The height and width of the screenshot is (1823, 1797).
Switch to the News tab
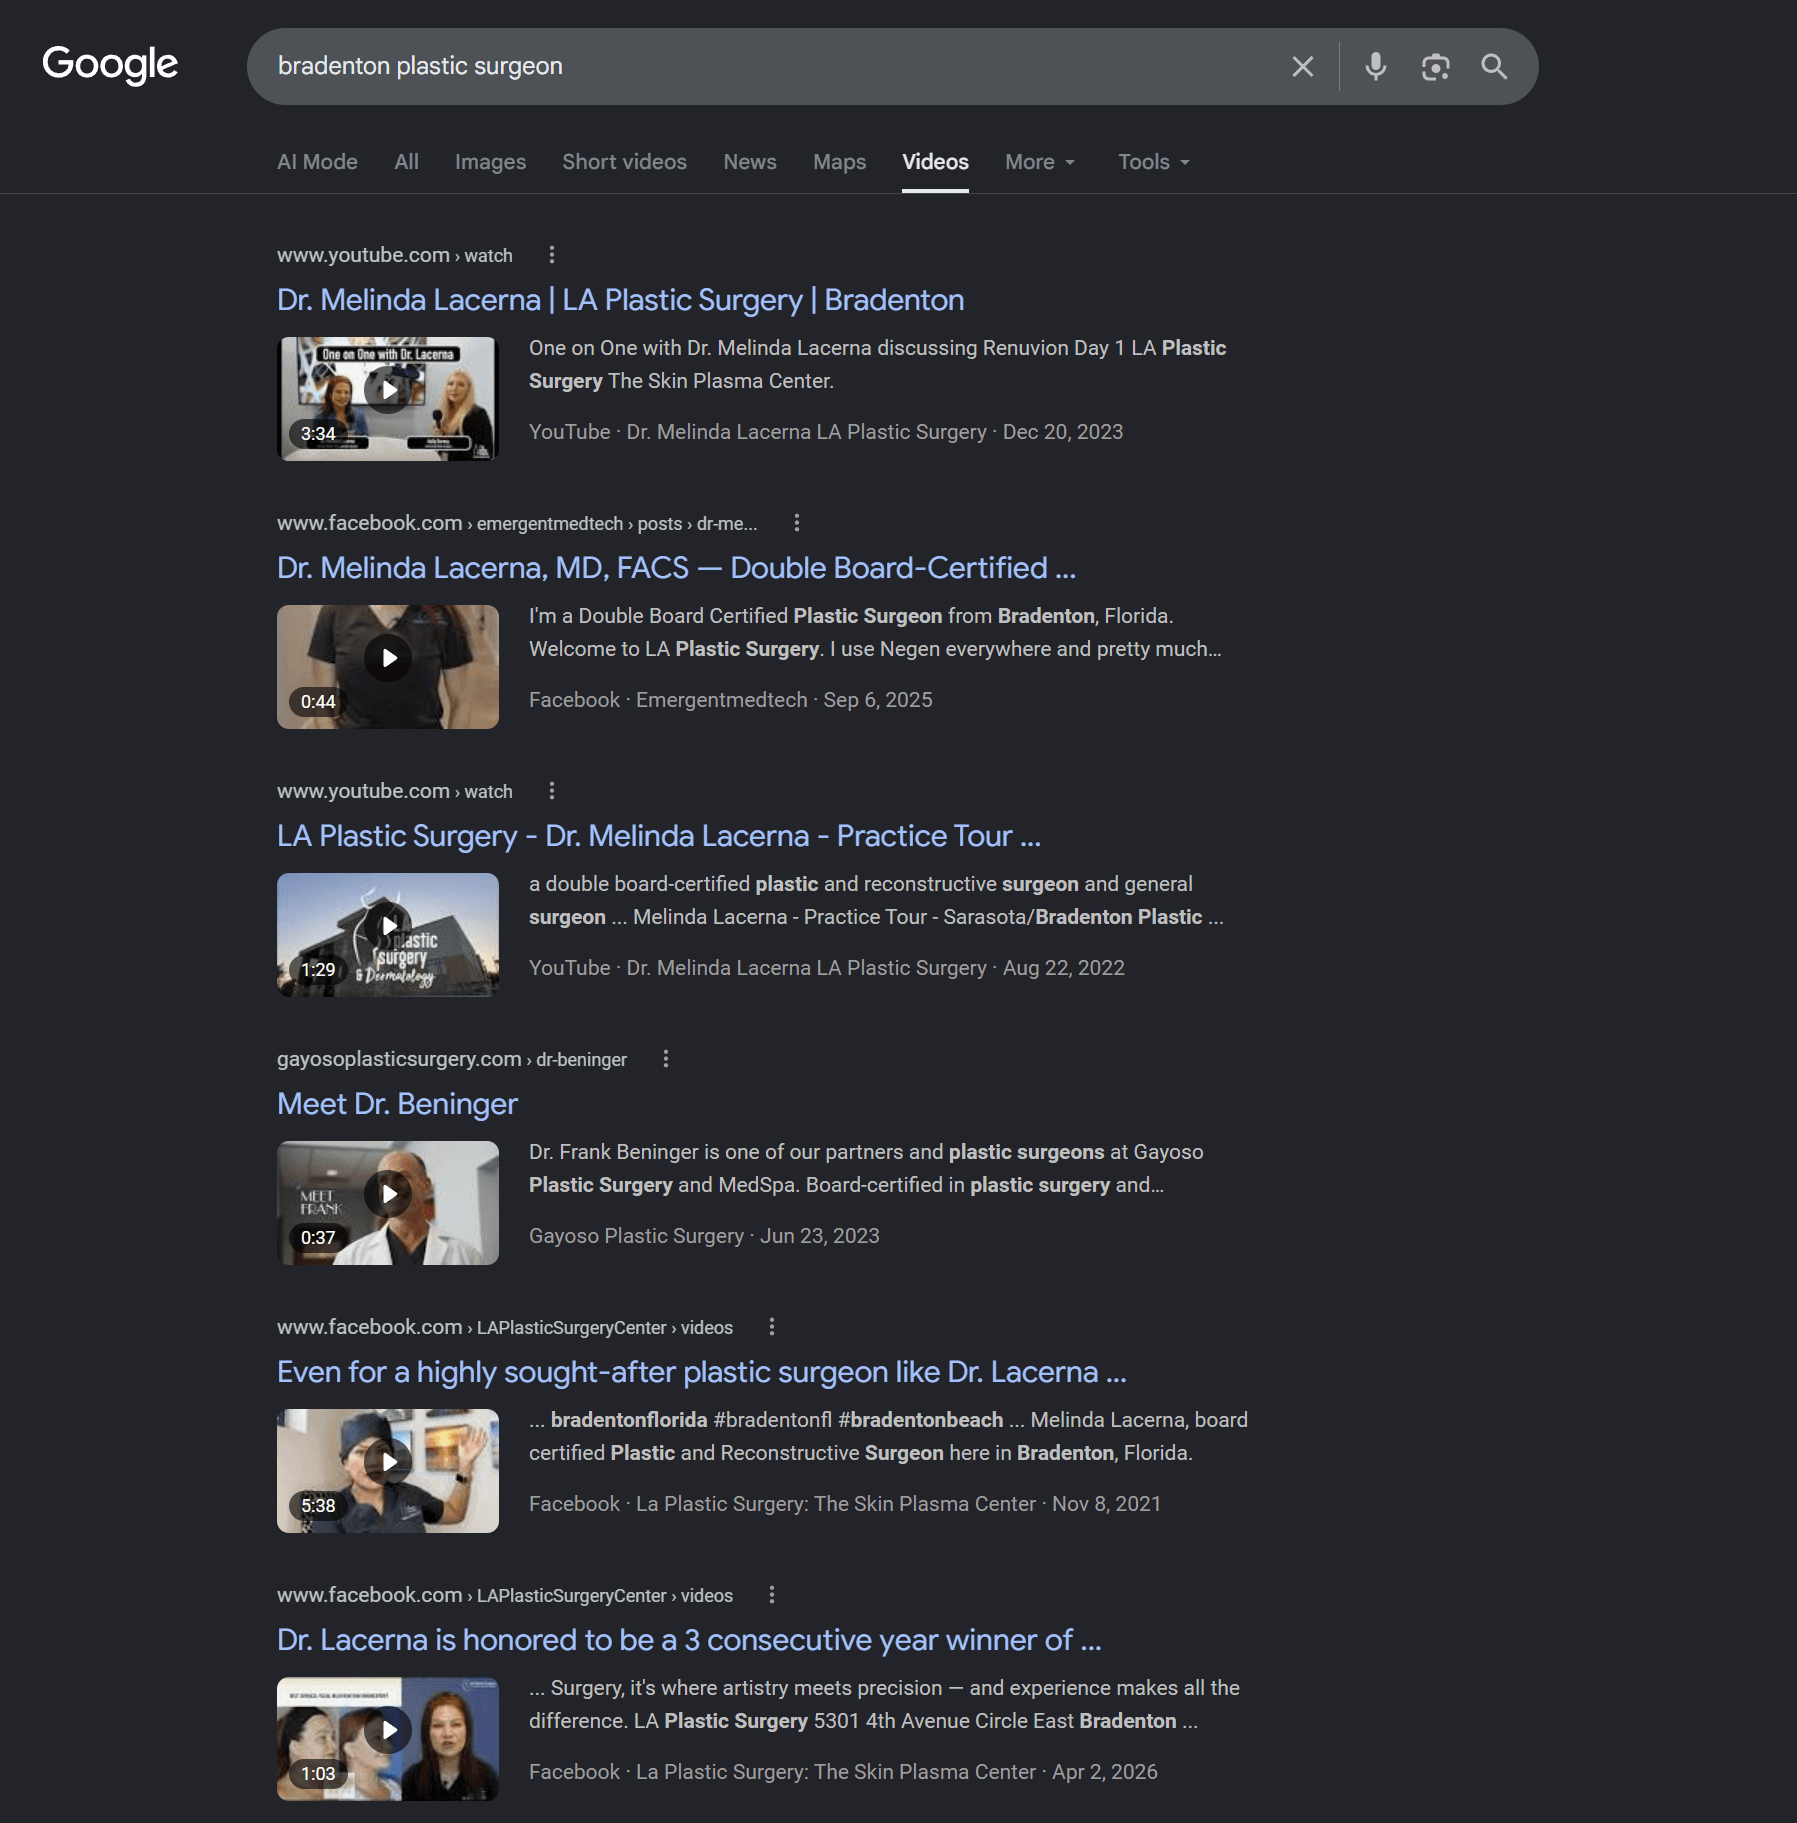pos(750,162)
